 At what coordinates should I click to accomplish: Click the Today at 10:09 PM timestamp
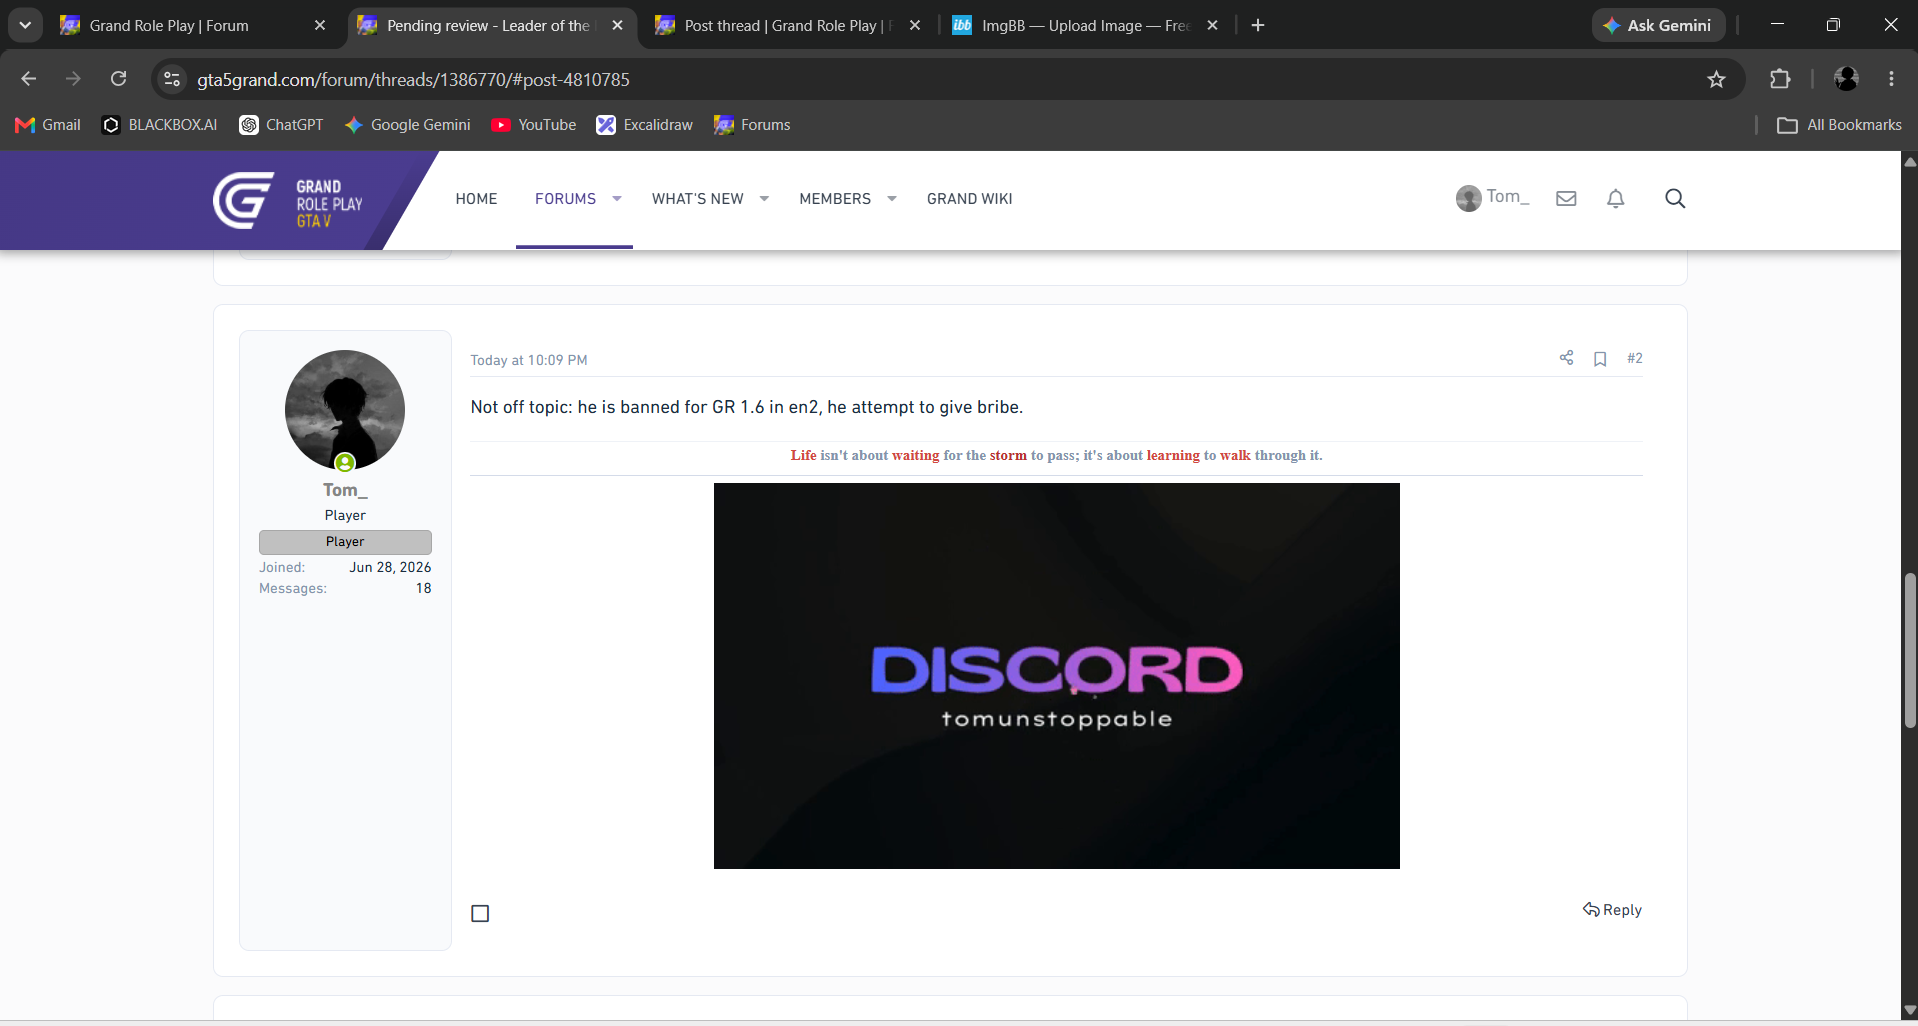529,360
